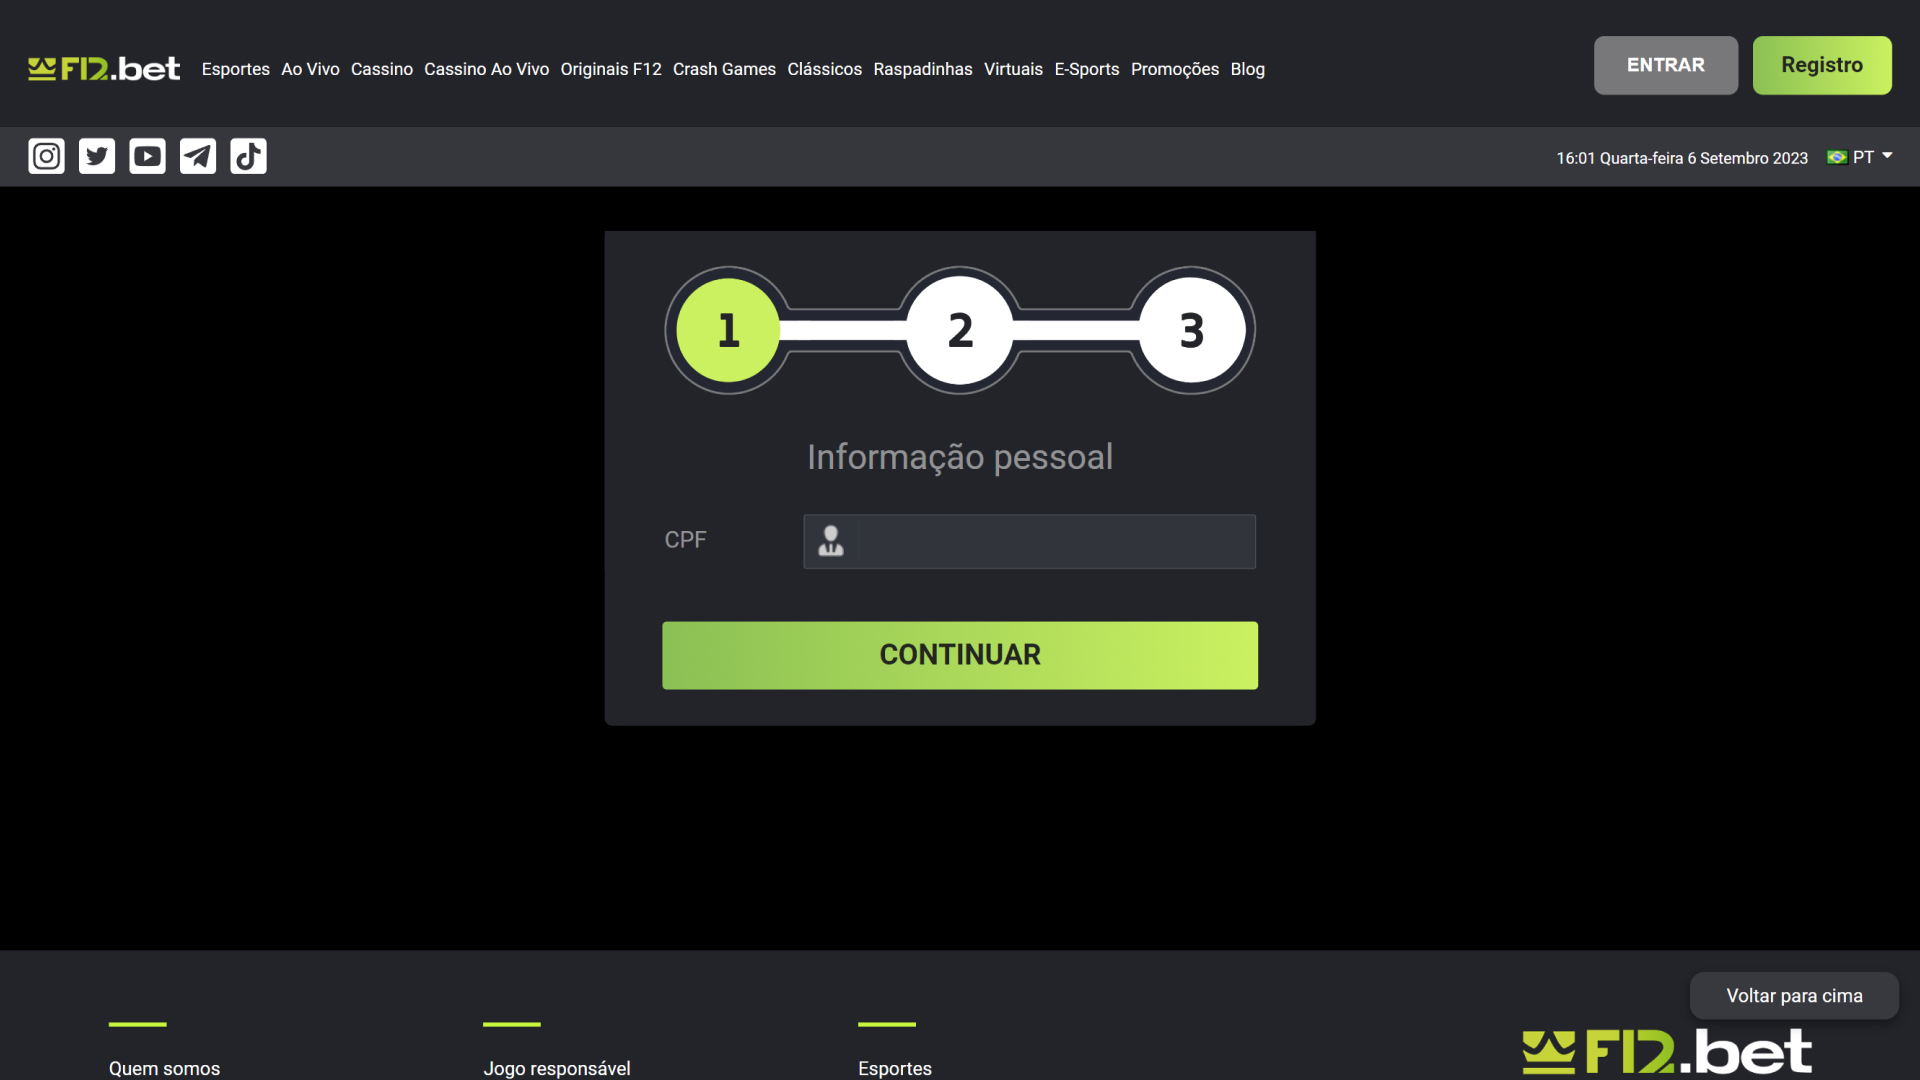Image resolution: width=1920 pixels, height=1080 pixels.
Task: Open Originais F12 menu
Action: point(611,69)
